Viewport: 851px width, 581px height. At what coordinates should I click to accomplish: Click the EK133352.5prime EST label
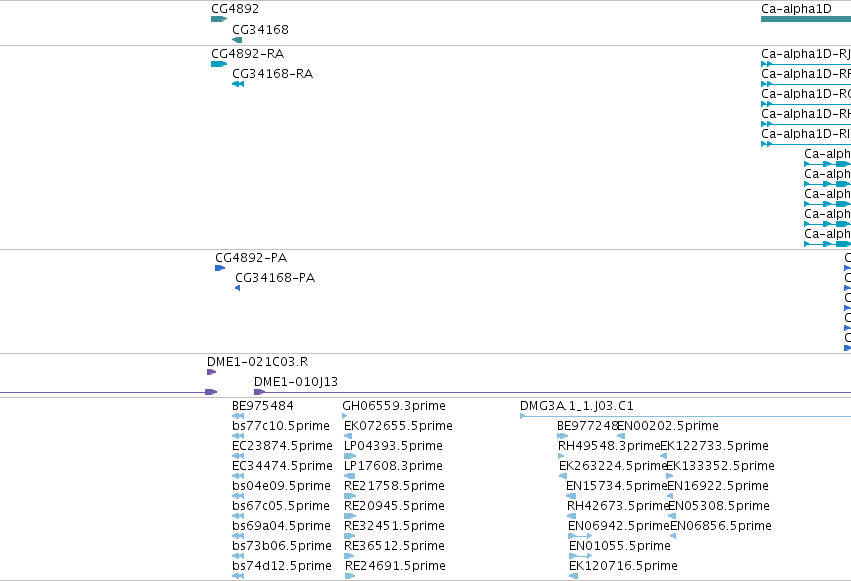point(720,465)
